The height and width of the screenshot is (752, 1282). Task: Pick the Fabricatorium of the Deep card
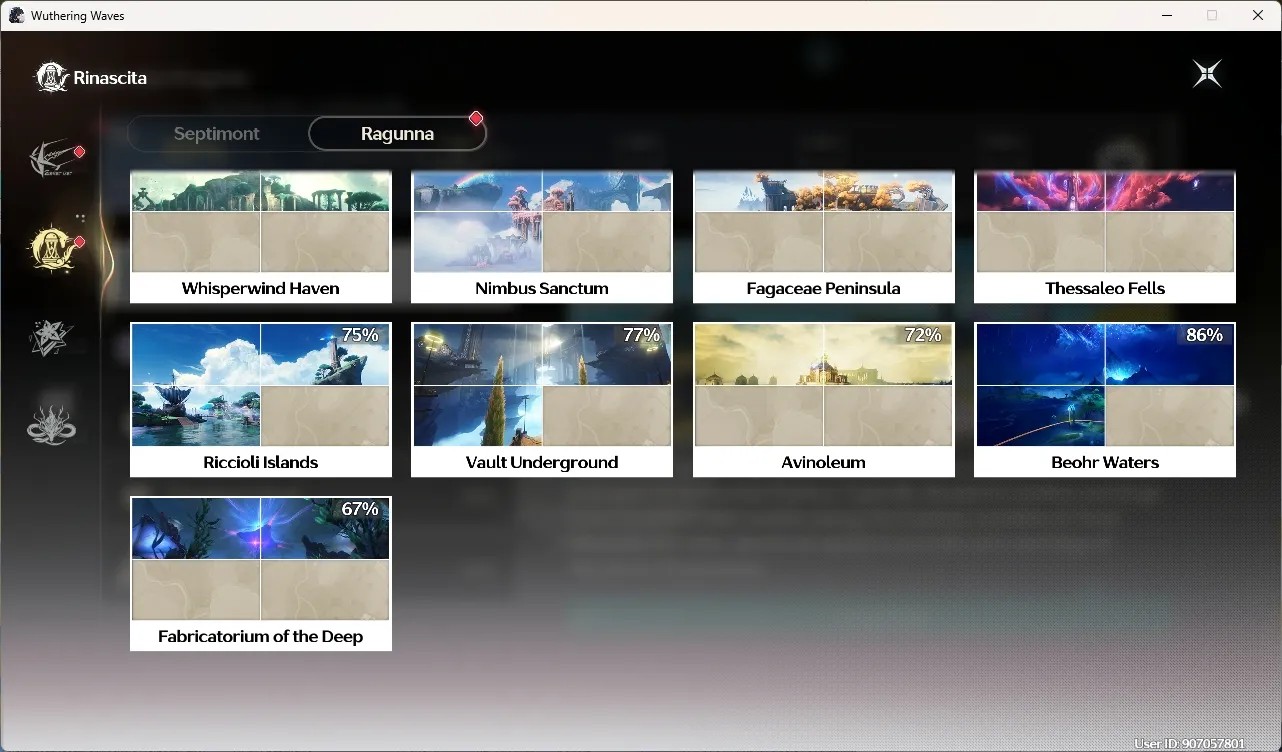click(261, 574)
